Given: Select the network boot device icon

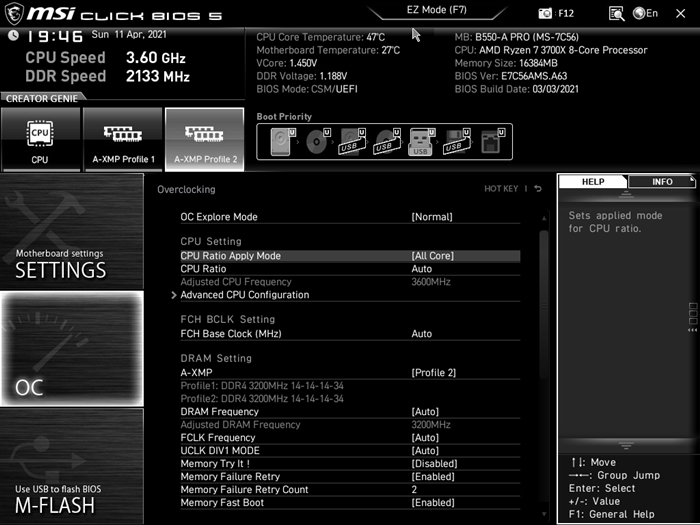Looking at the screenshot, I should (x=492, y=142).
